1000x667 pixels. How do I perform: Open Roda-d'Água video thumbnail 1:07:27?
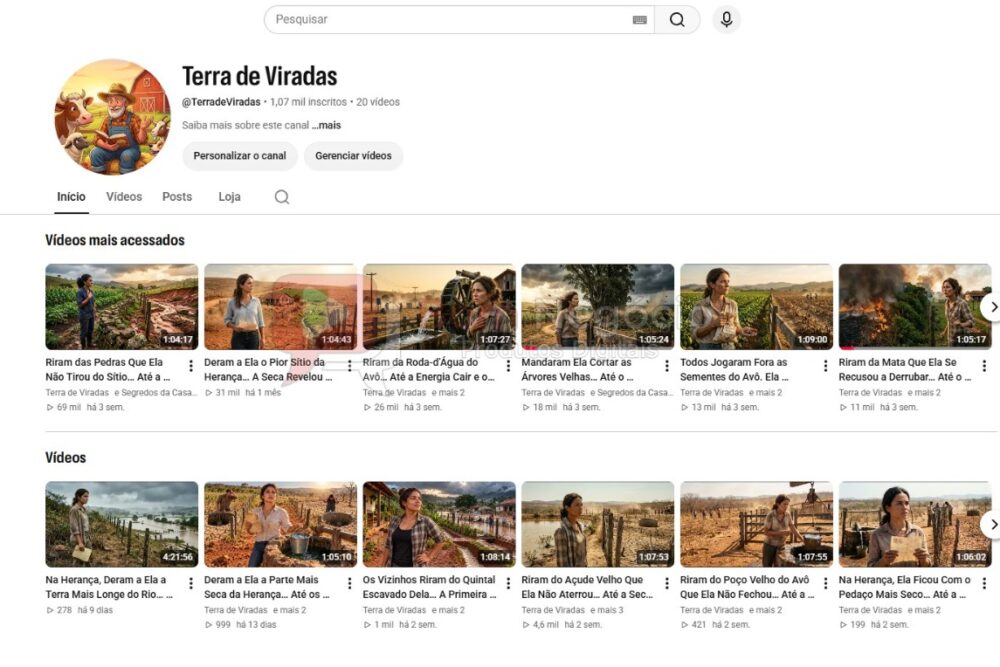439,307
